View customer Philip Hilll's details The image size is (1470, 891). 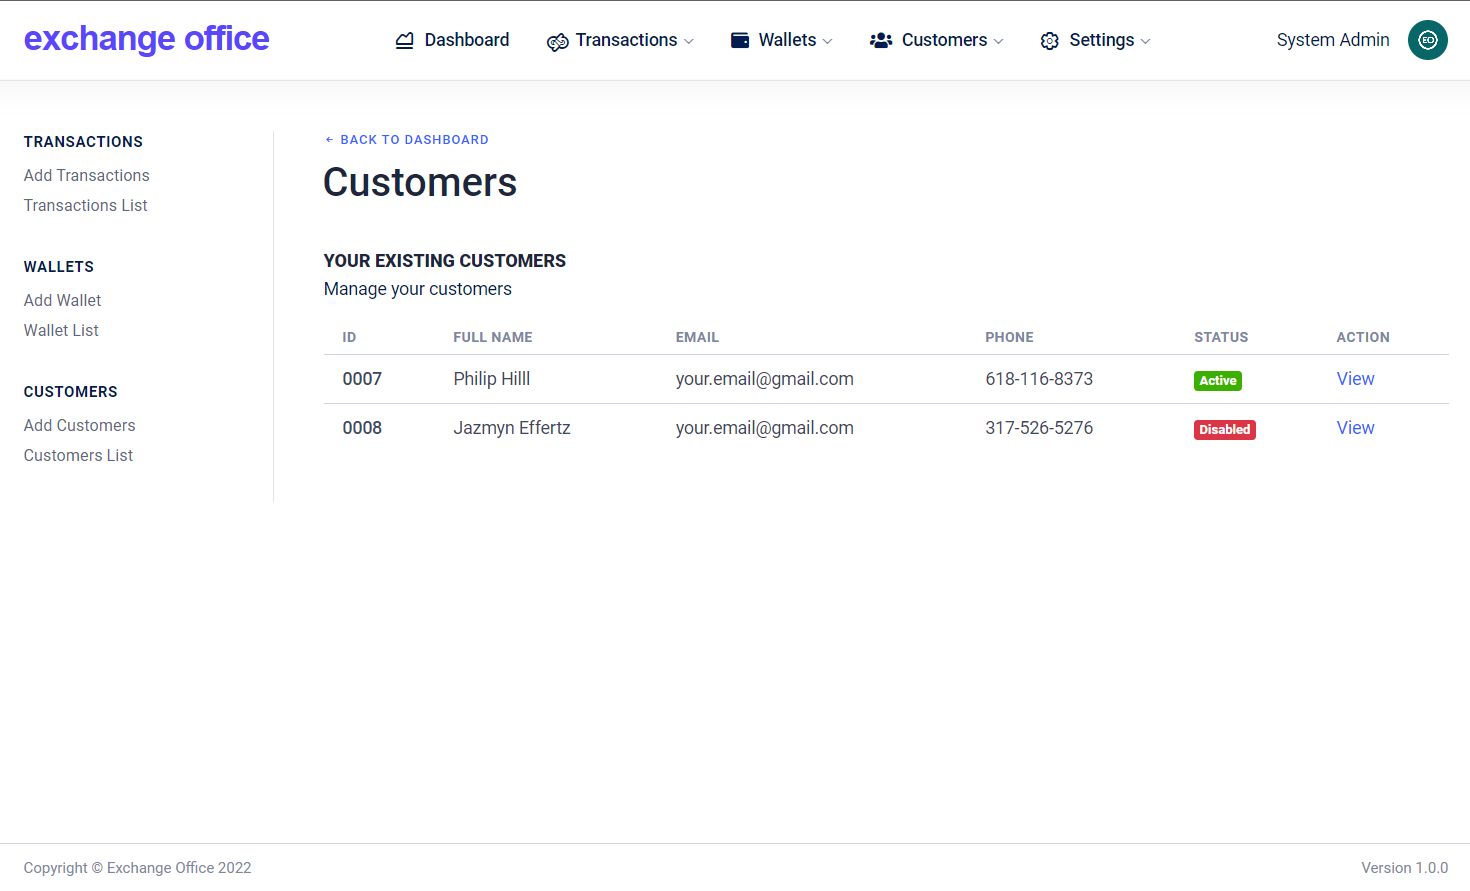click(x=1355, y=379)
